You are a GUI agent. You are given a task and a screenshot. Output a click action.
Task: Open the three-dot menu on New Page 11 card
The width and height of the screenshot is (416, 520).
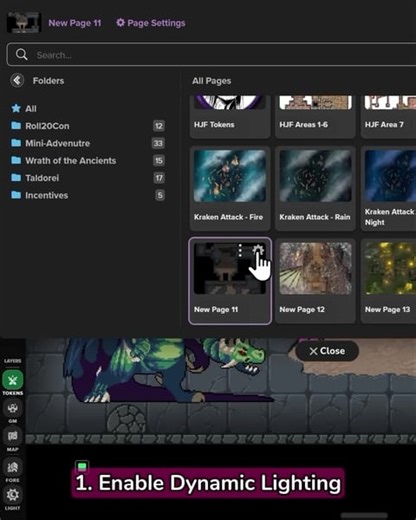point(240,250)
